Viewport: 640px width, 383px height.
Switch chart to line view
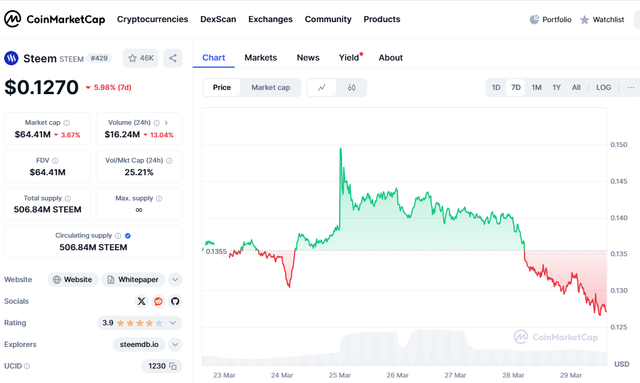tap(322, 87)
